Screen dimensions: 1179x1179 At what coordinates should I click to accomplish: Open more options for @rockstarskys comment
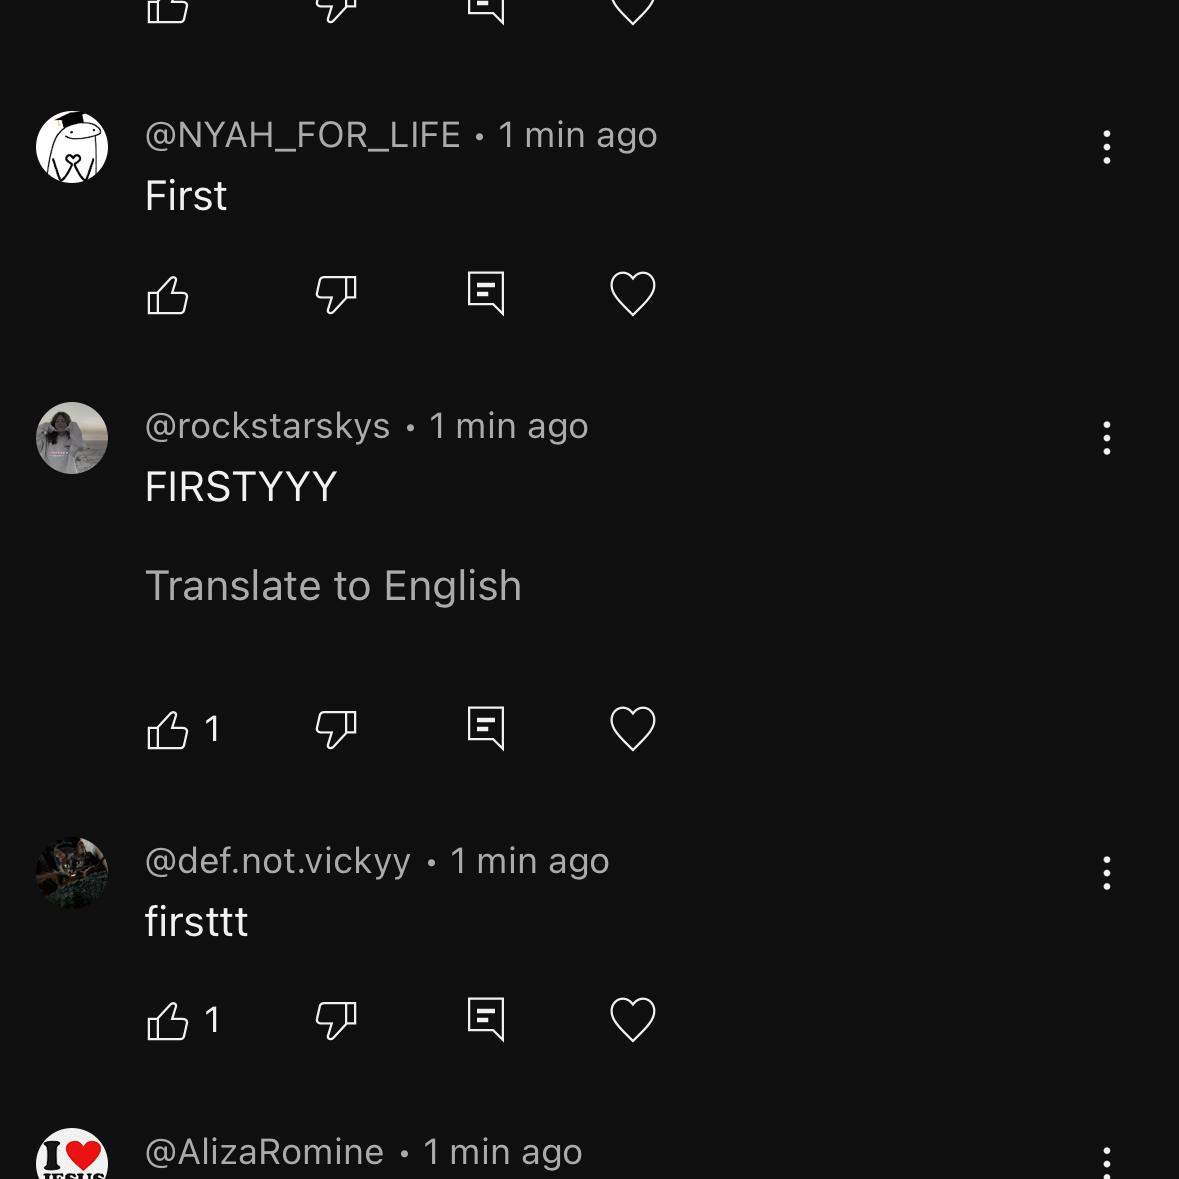pyautogui.click(x=1106, y=438)
